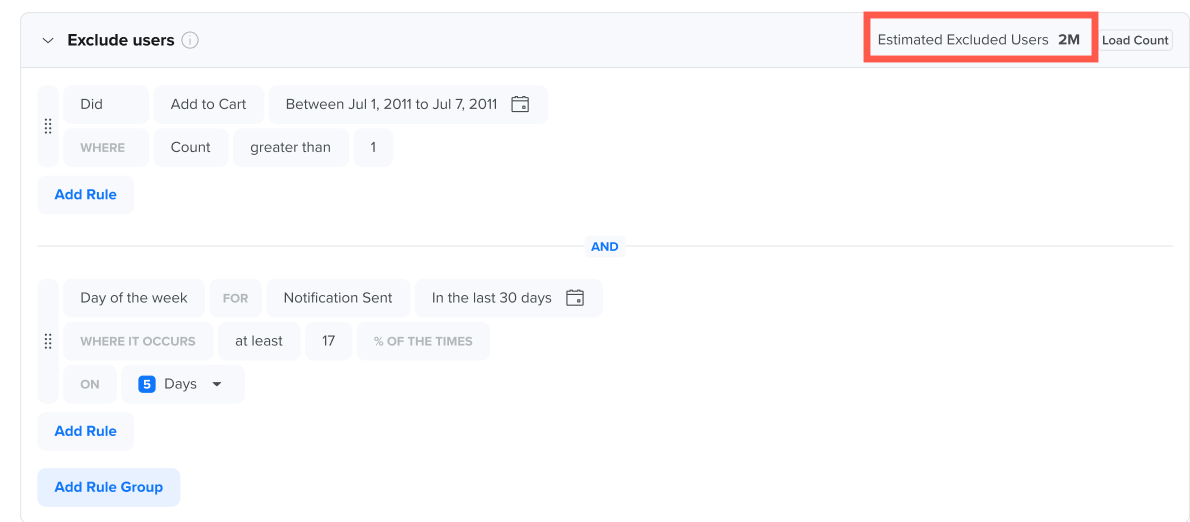Screen dimensions: 1190x522
Task: Click the first Add Rule button
Action: coord(86,195)
